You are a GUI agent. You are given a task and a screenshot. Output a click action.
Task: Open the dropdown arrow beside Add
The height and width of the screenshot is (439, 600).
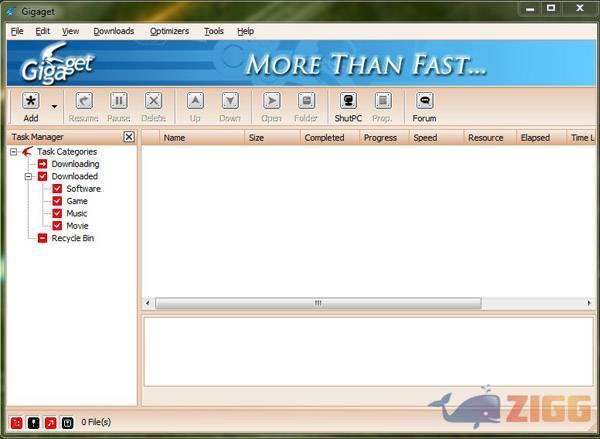click(x=55, y=104)
